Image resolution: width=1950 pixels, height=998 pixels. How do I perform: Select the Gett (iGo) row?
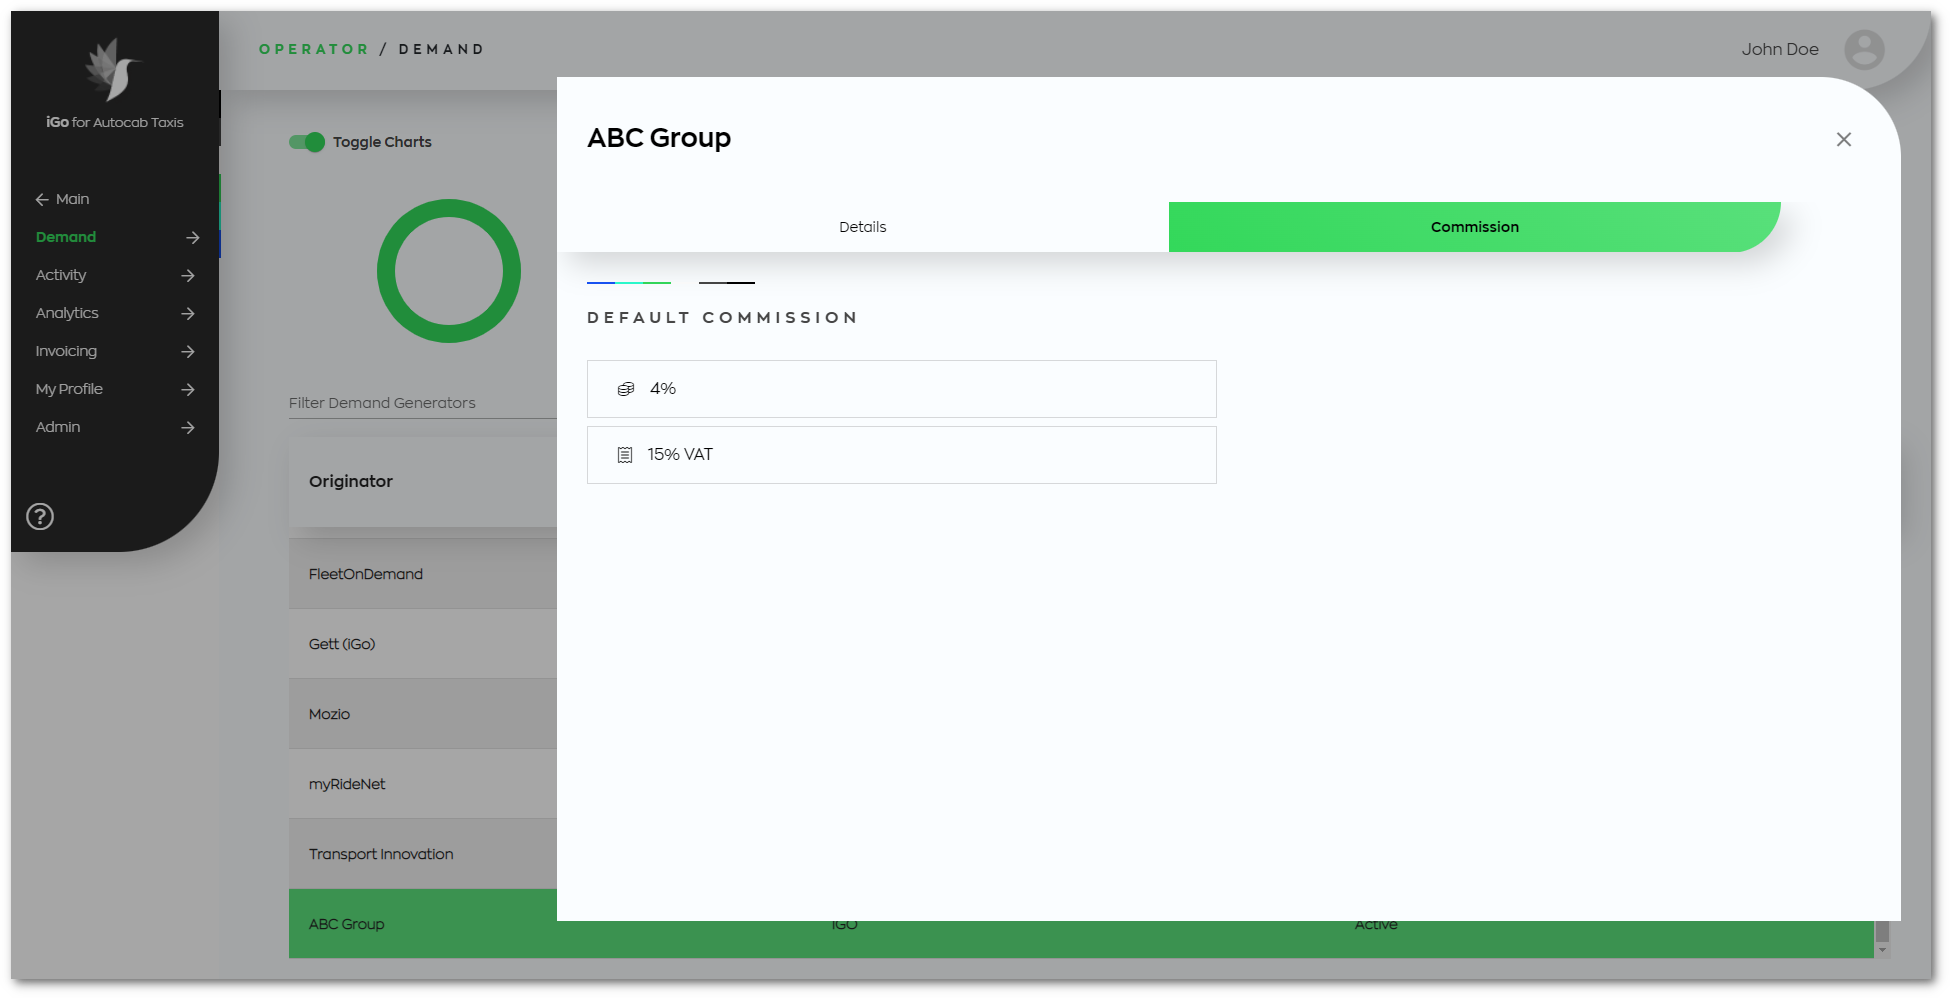click(423, 644)
